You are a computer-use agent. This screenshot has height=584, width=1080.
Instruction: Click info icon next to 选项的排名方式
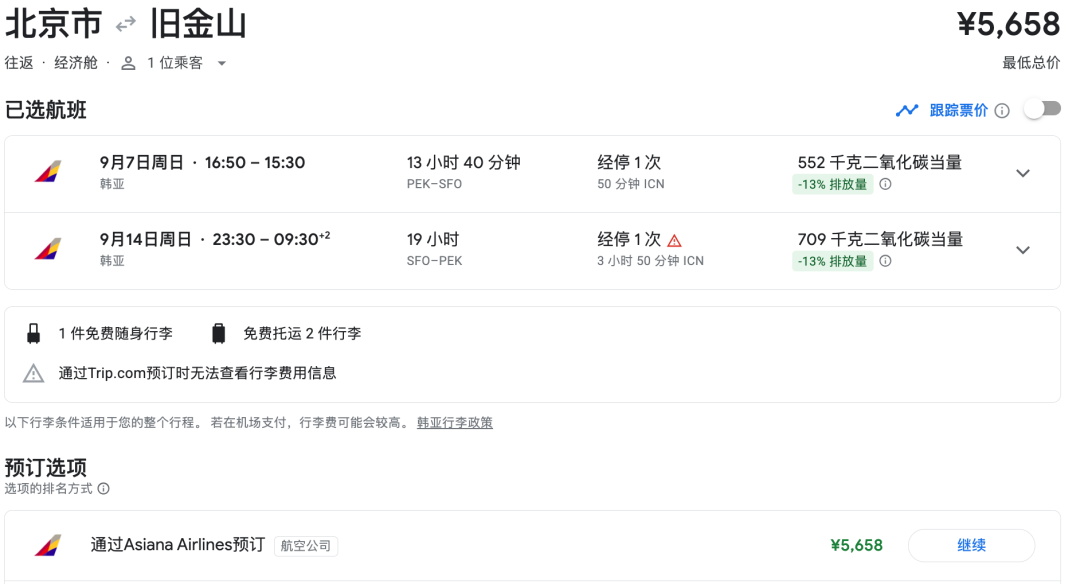(103, 489)
